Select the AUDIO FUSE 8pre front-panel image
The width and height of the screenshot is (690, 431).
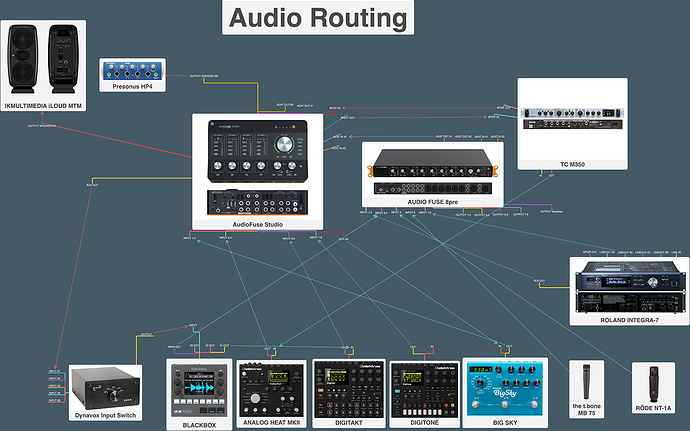433,163
